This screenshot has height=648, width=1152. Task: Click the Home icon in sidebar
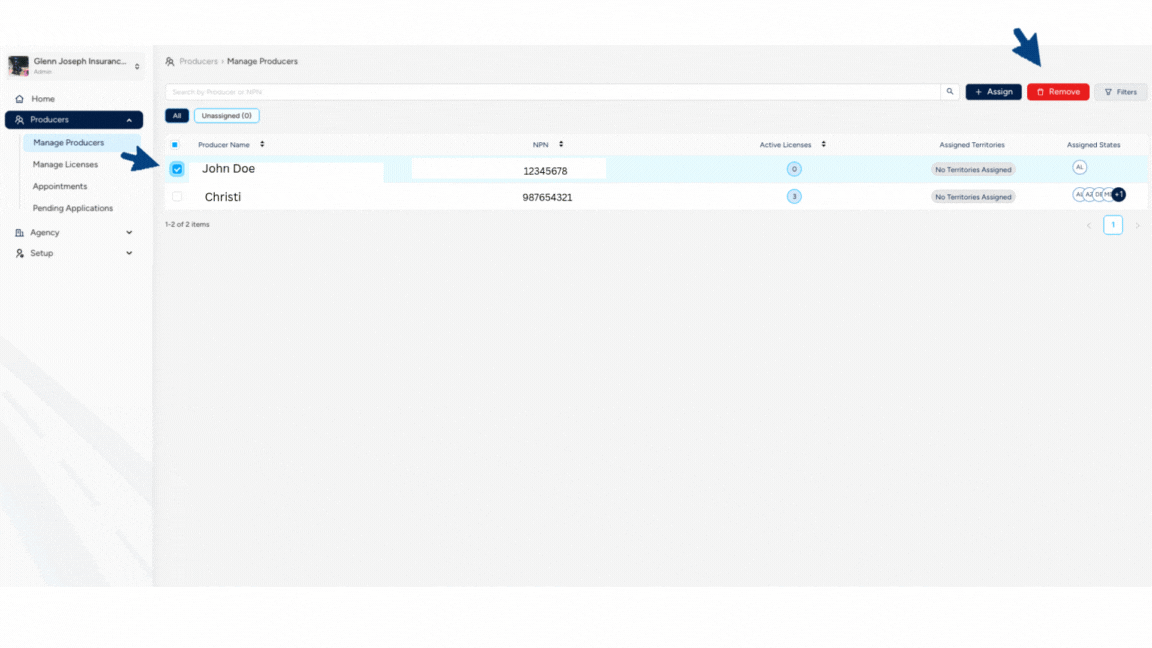19,99
